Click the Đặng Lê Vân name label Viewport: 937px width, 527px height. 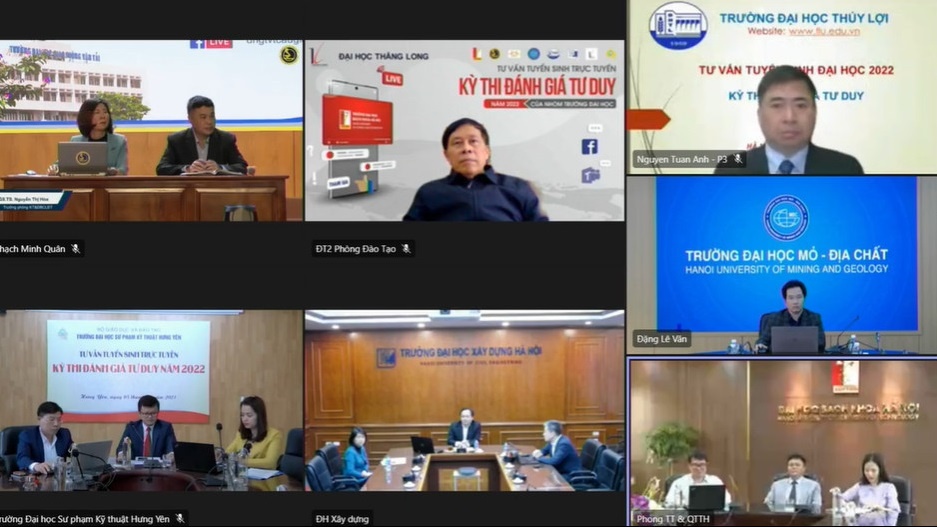[662, 339]
